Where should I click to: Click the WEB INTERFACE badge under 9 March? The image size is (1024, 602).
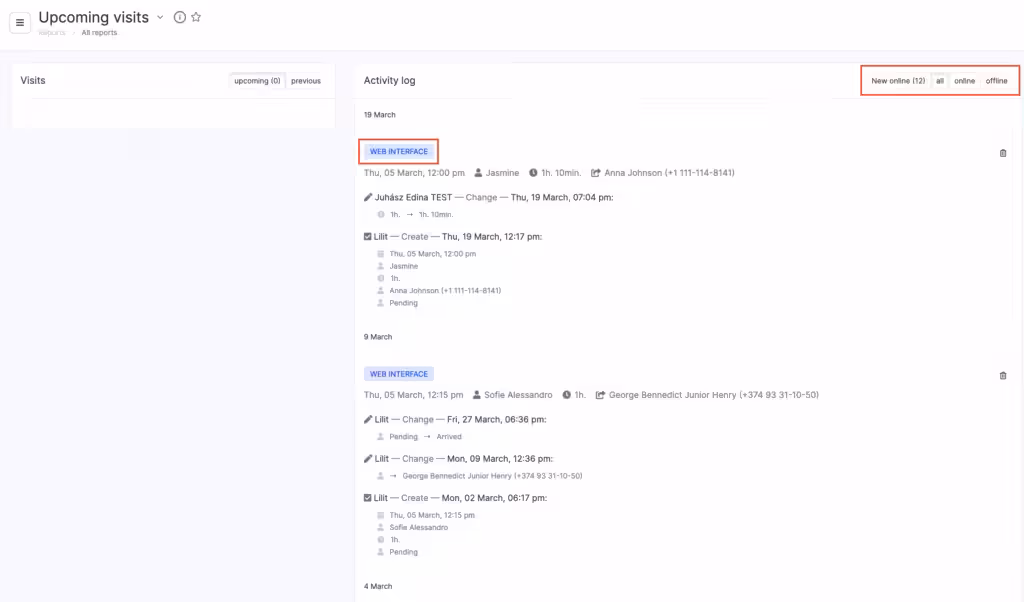(x=399, y=374)
